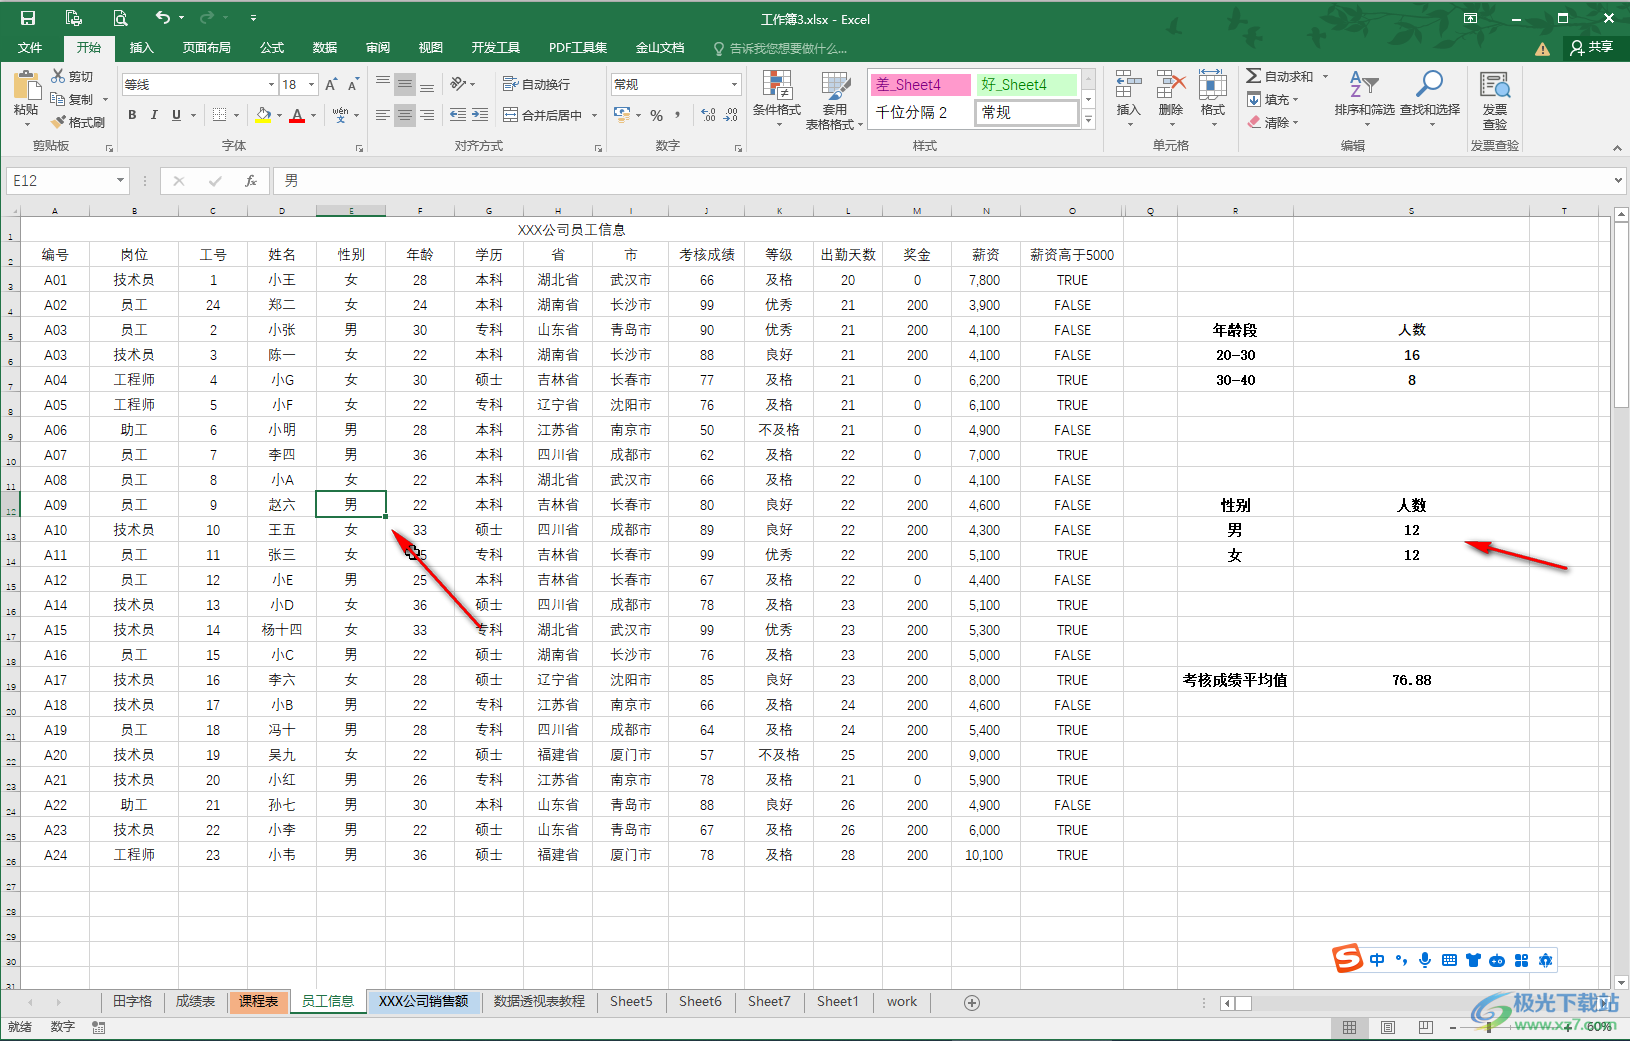The width and height of the screenshot is (1630, 1041).
Task: Click the Paste (粘贴) icon
Action: [x=27, y=87]
